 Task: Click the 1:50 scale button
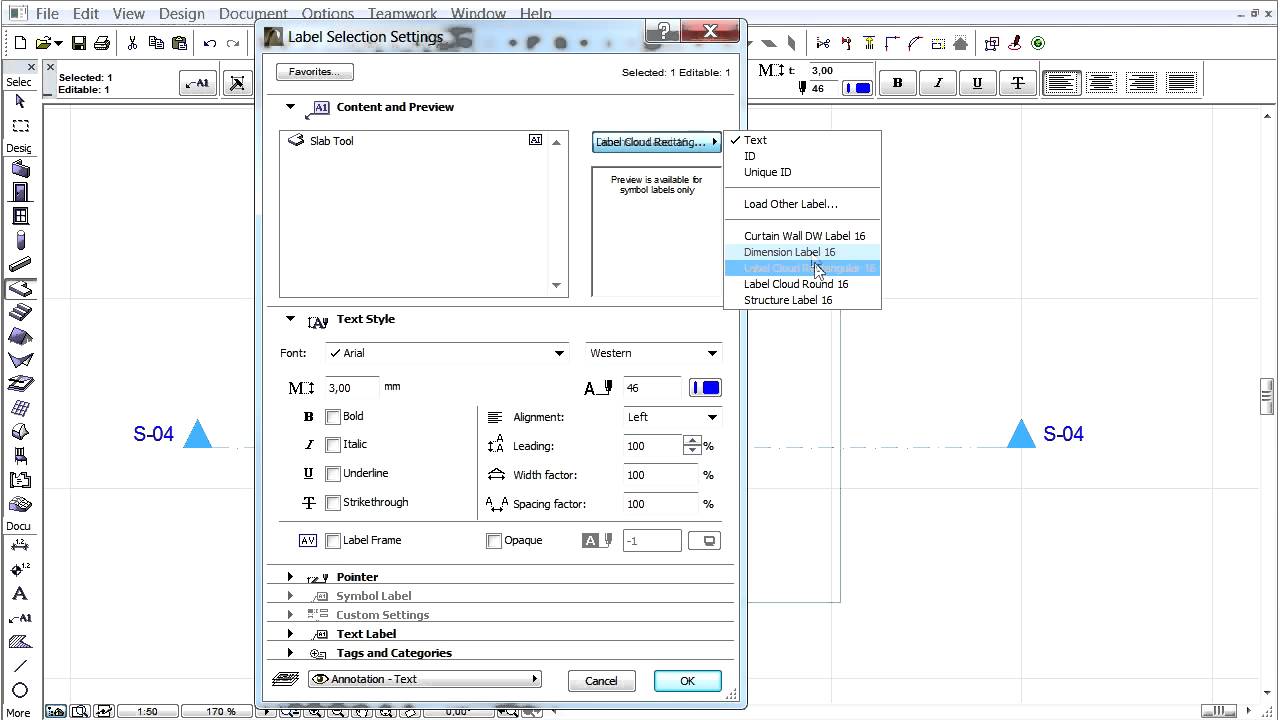(x=147, y=712)
